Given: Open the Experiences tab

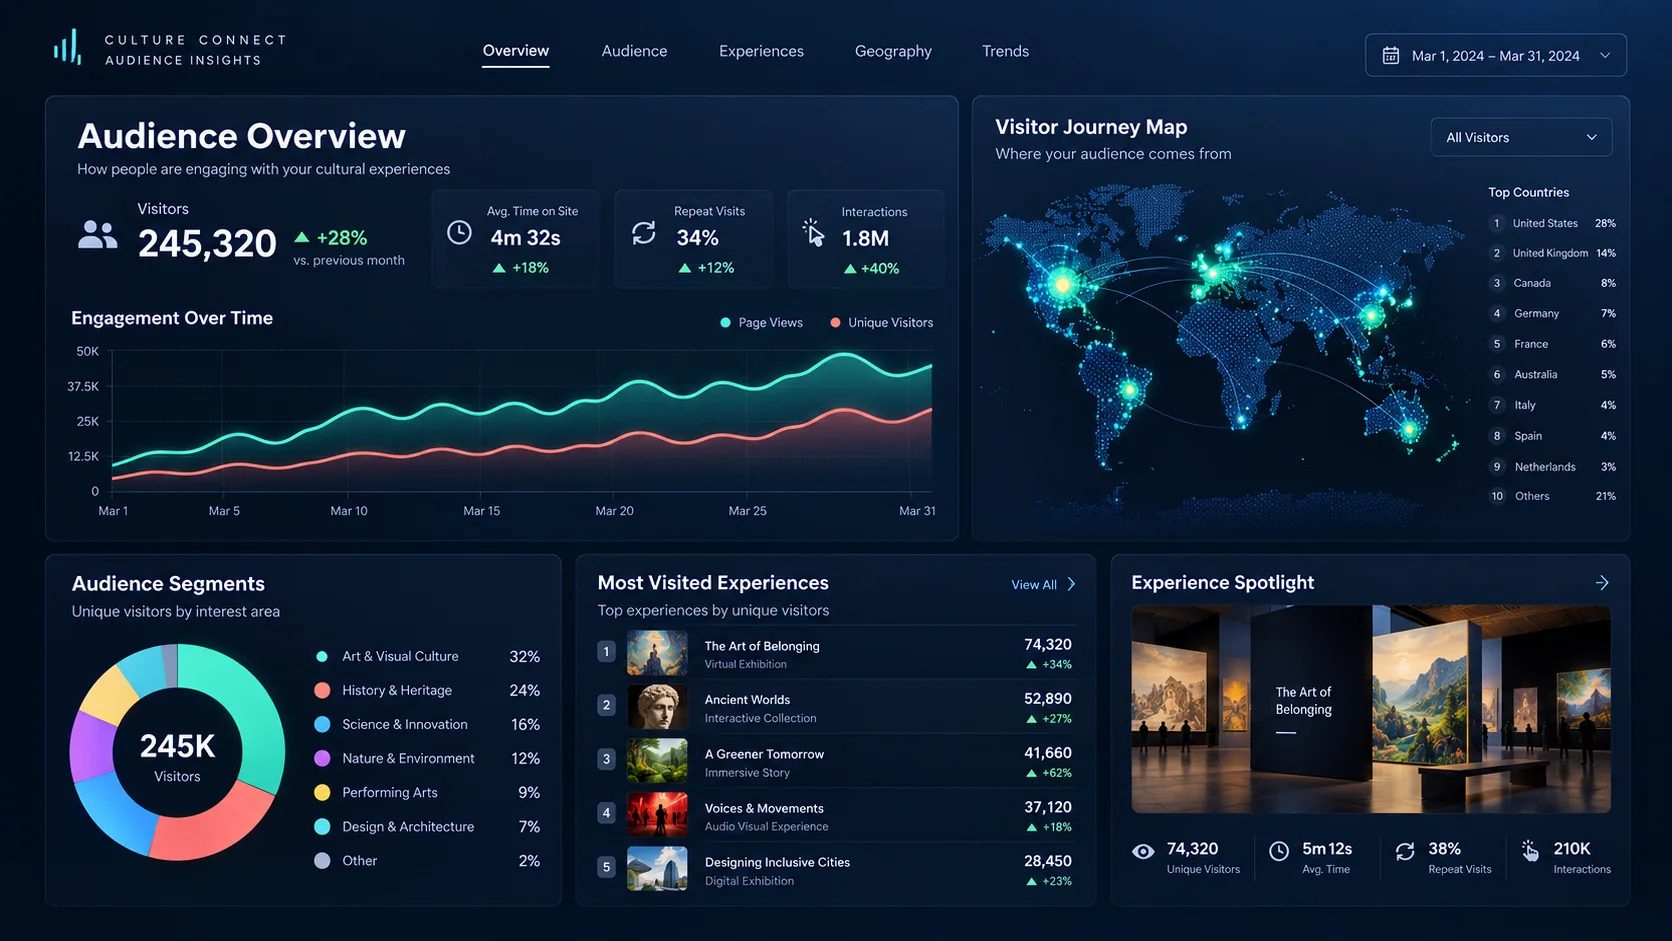Looking at the screenshot, I should (x=761, y=51).
